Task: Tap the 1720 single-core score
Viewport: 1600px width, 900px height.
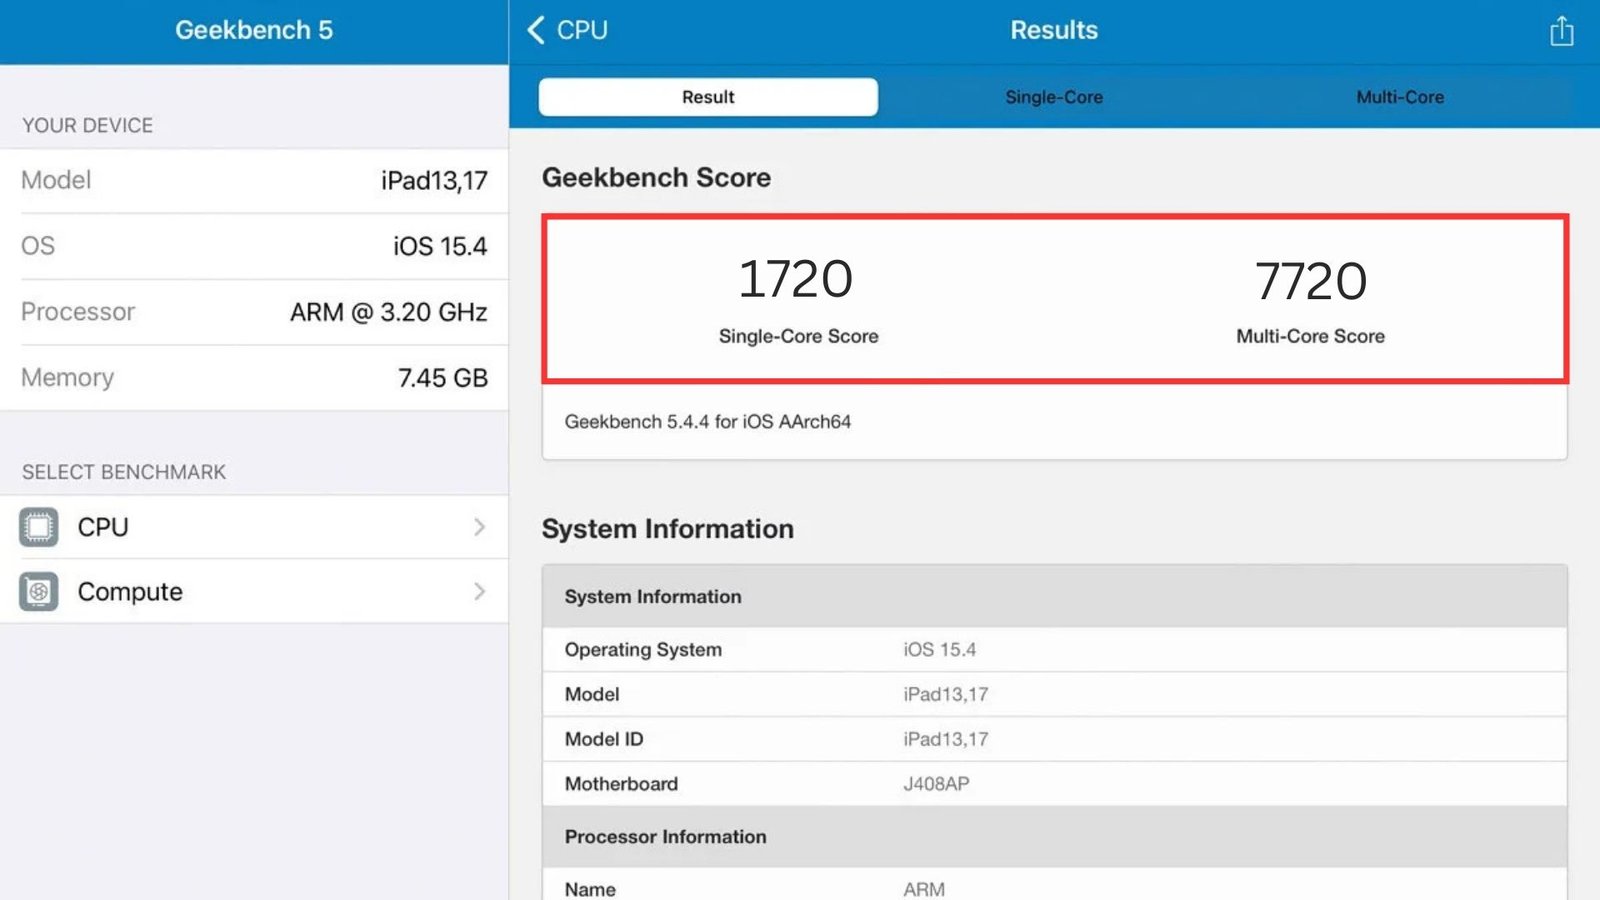Action: point(796,279)
